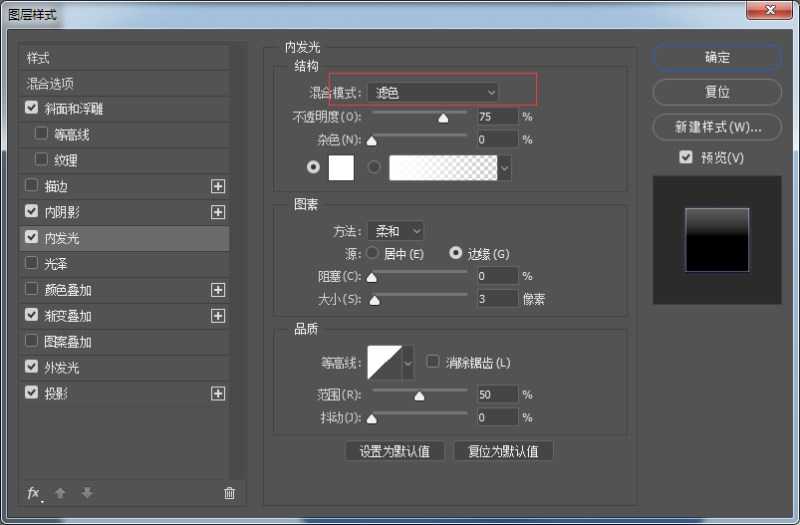Expand the 等高线 contour picker arrow
This screenshot has height=525, width=800.
click(408, 362)
